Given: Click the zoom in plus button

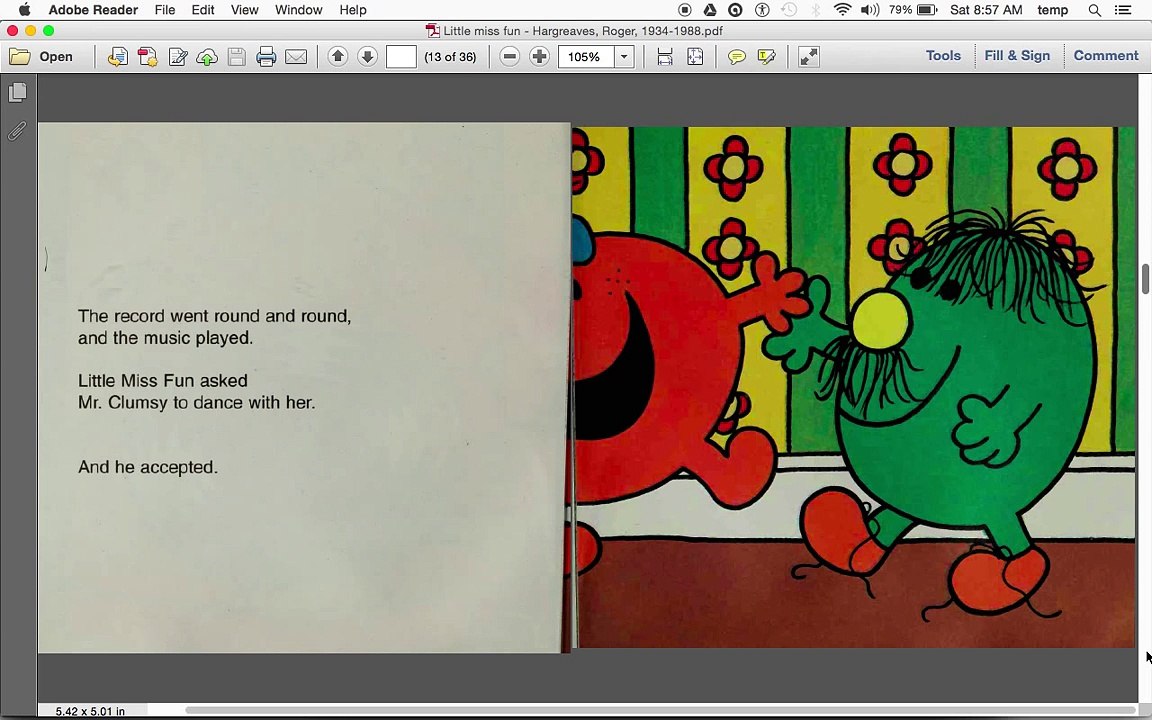Looking at the screenshot, I should (539, 57).
